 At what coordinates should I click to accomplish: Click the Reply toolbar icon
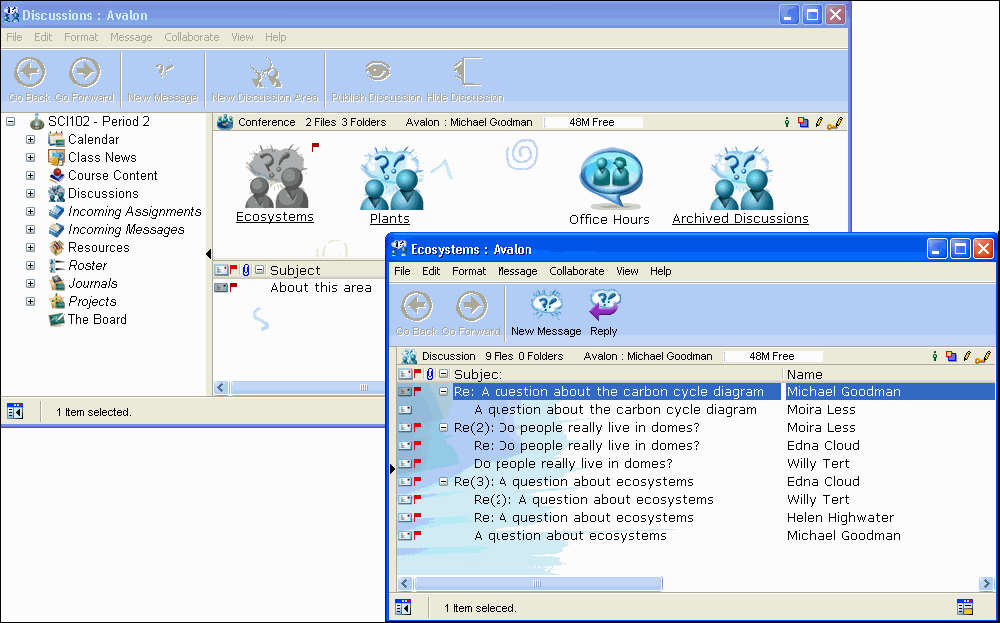(604, 307)
